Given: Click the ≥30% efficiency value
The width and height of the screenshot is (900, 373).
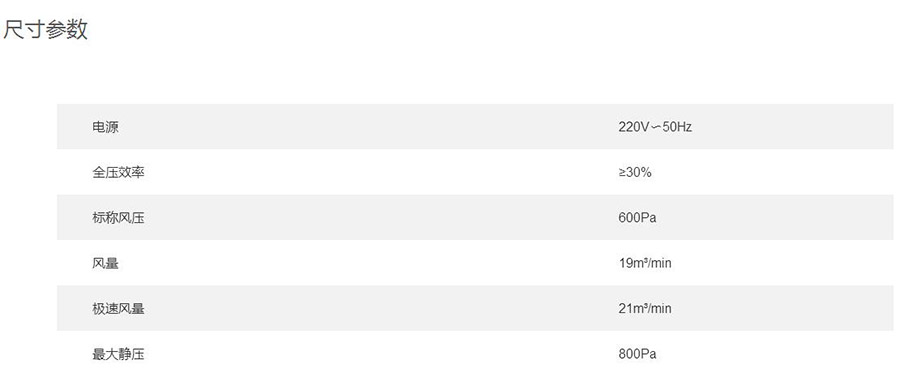Looking at the screenshot, I should click(x=635, y=172).
